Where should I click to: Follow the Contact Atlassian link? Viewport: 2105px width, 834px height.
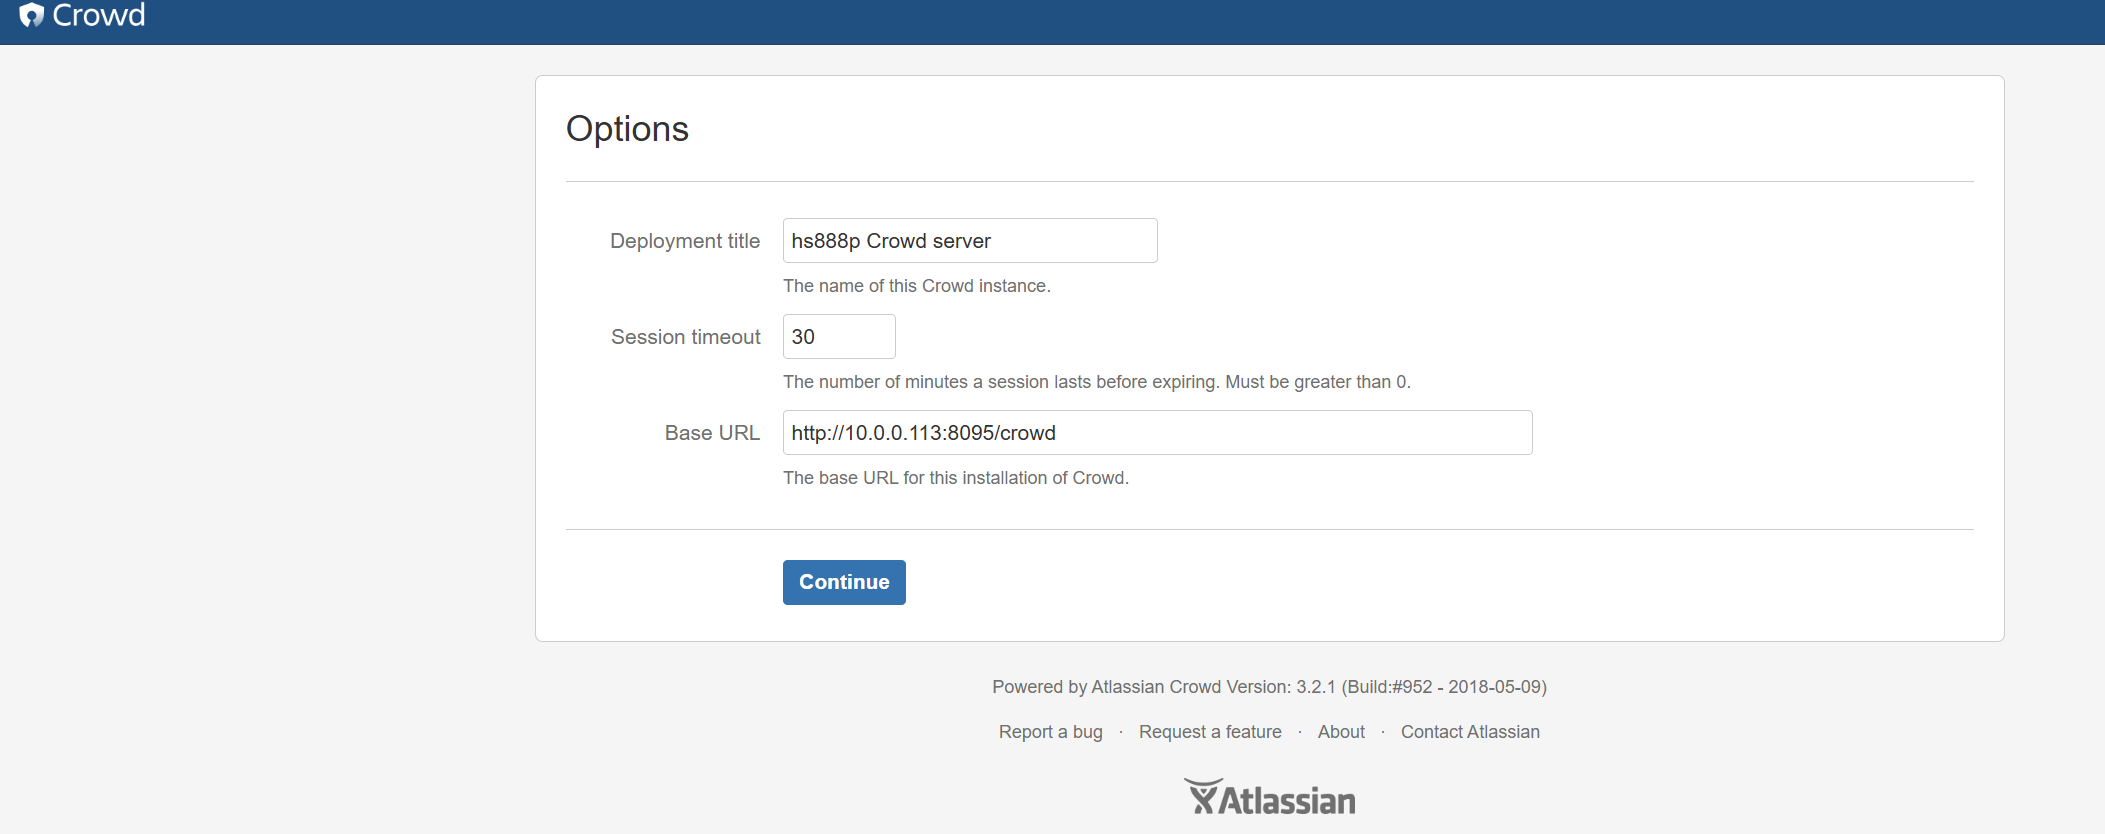pyautogui.click(x=1469, y=732)
